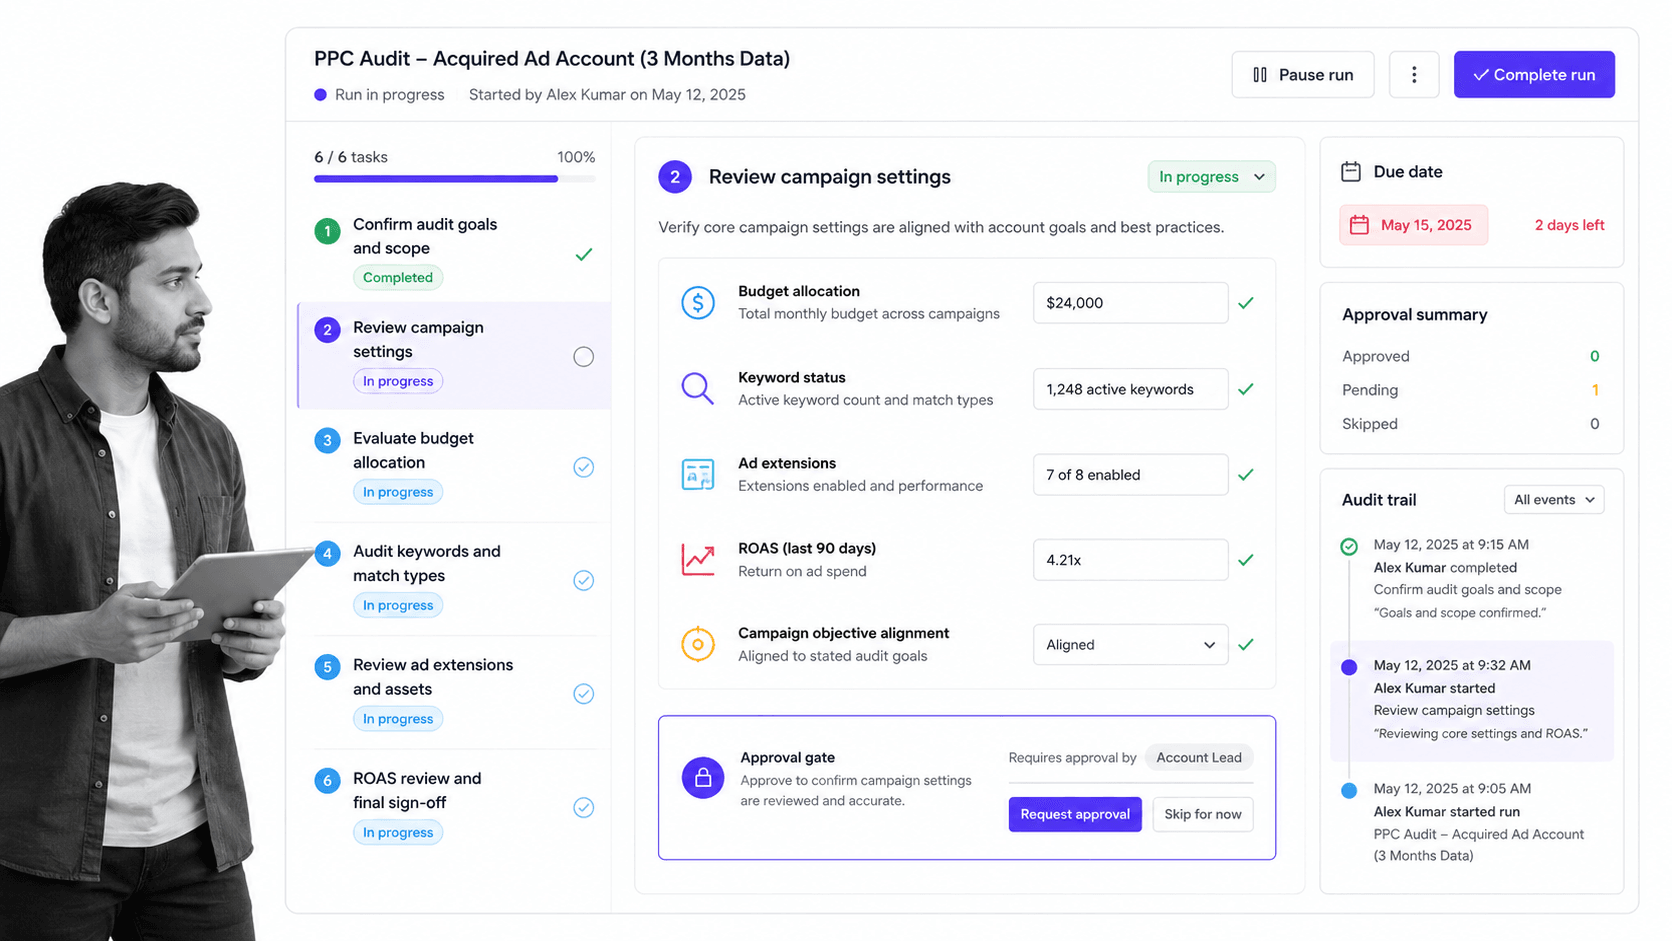Click green checkmark for Confirm audit goals task
Viewport: 1672px width, 941px height.
[584, 254]
